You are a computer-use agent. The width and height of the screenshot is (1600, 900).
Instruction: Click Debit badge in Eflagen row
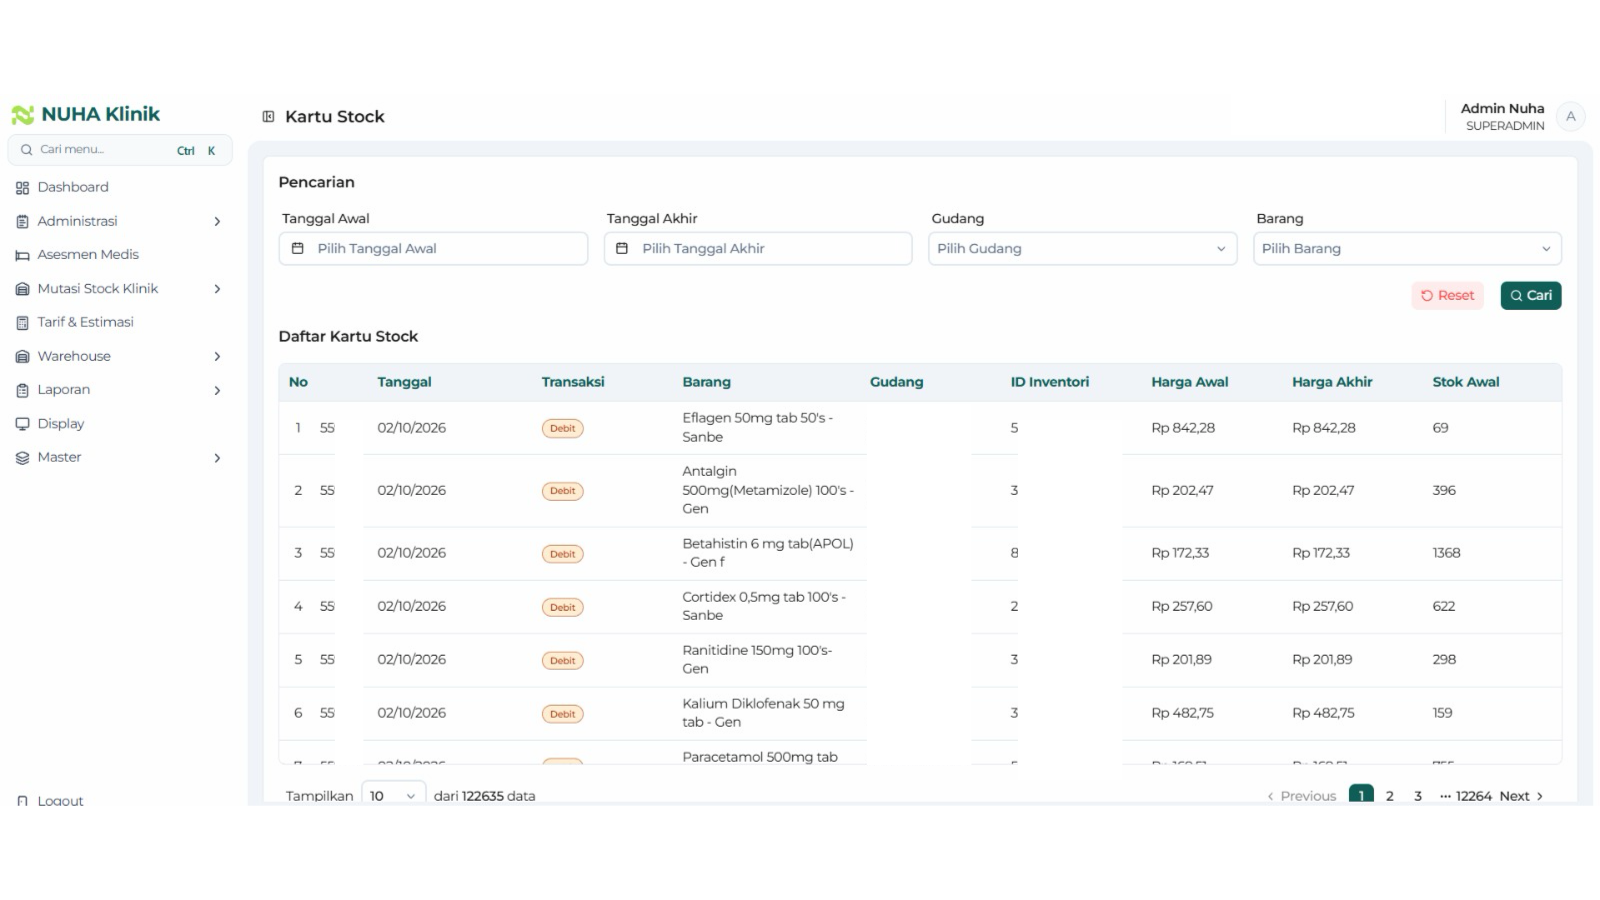click(x=563, y=429)
